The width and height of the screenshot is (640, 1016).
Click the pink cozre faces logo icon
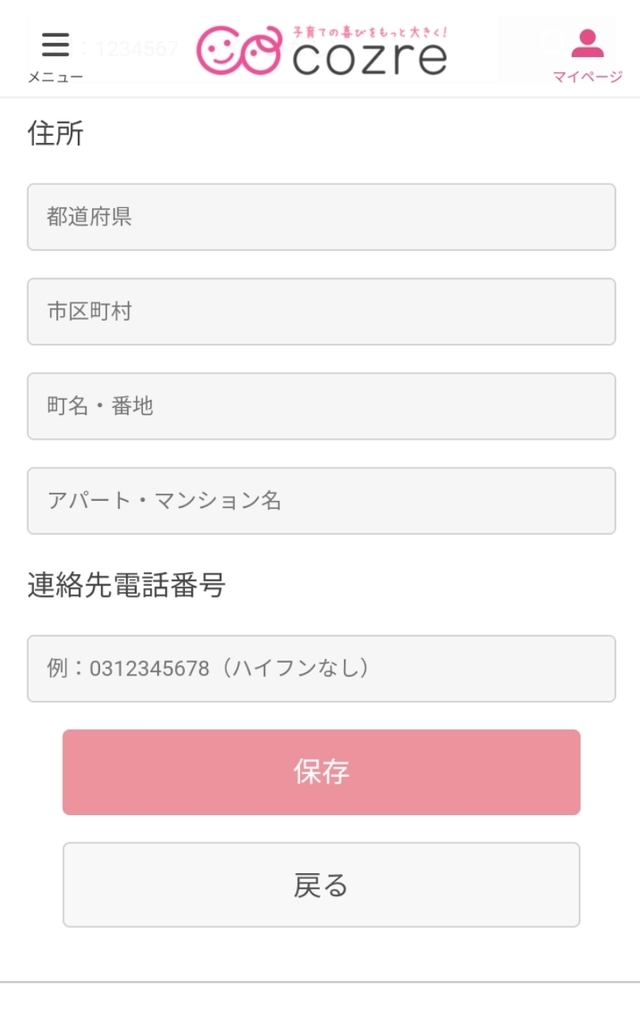point(238,51)
